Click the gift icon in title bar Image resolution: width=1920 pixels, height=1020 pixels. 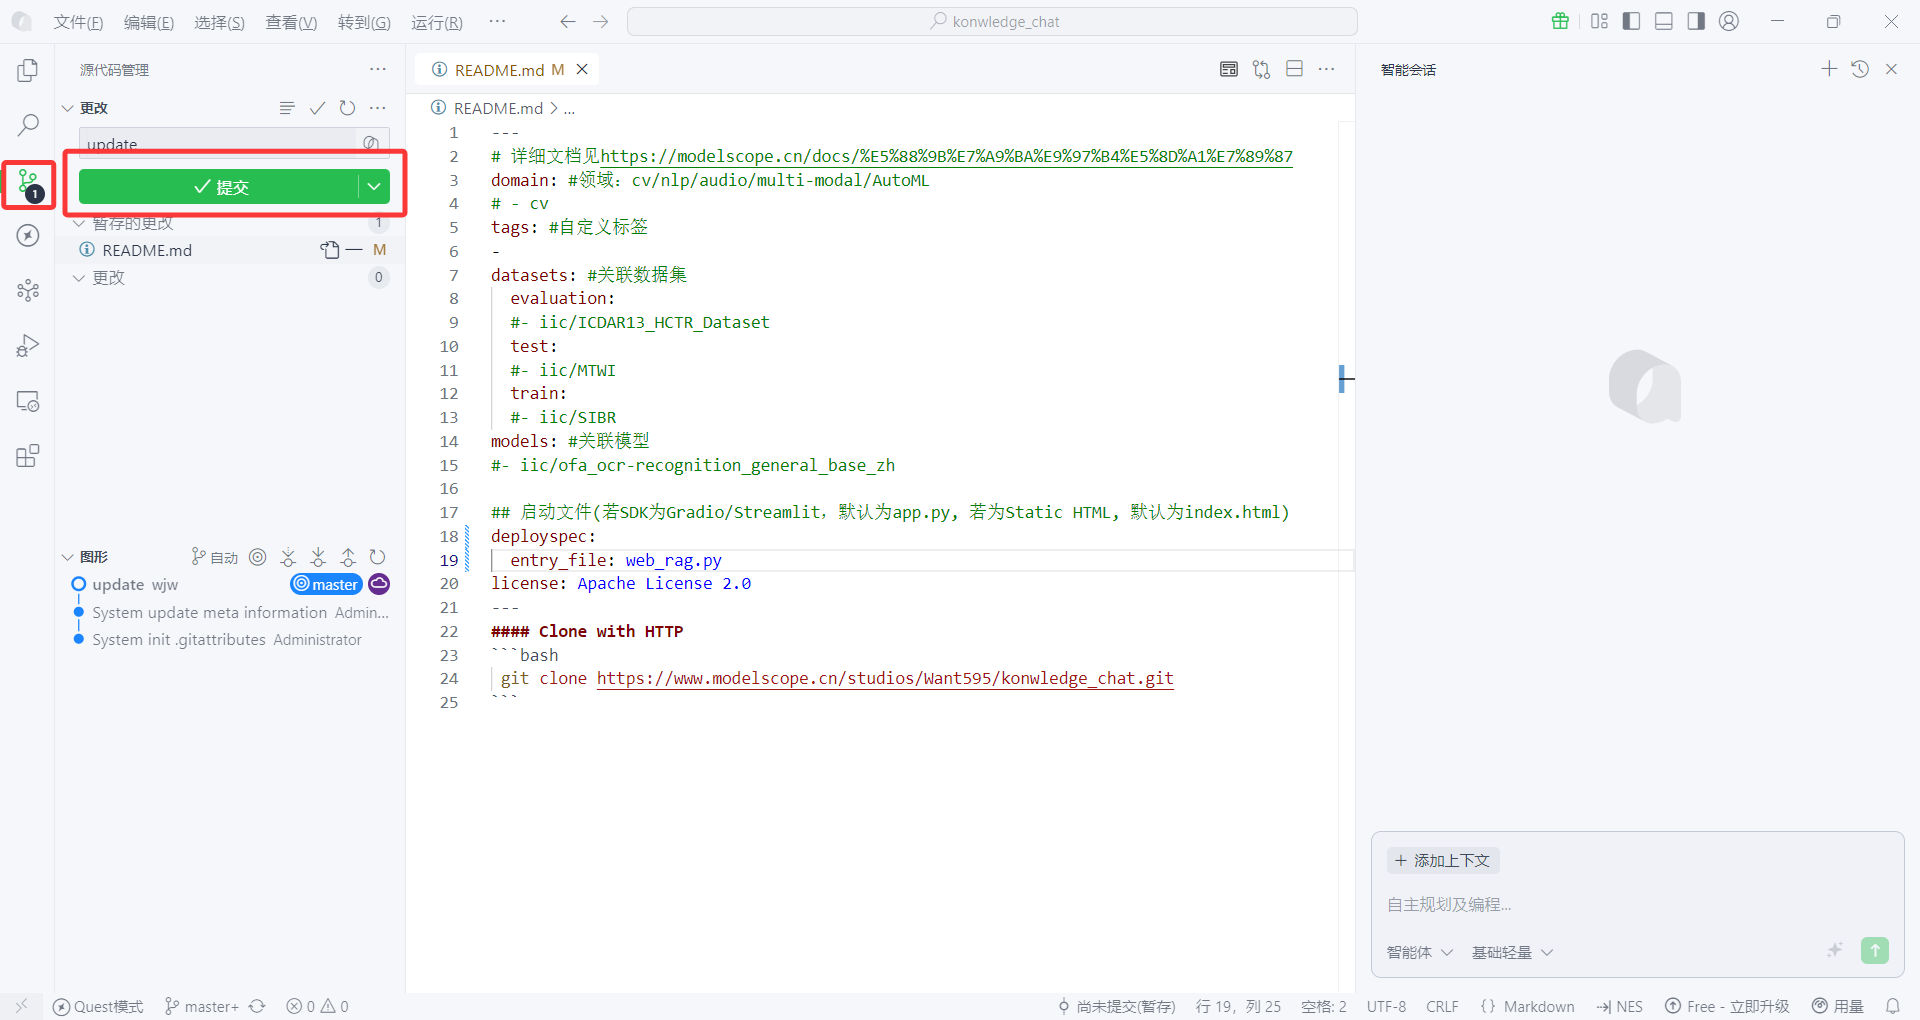coord(1560,21)
